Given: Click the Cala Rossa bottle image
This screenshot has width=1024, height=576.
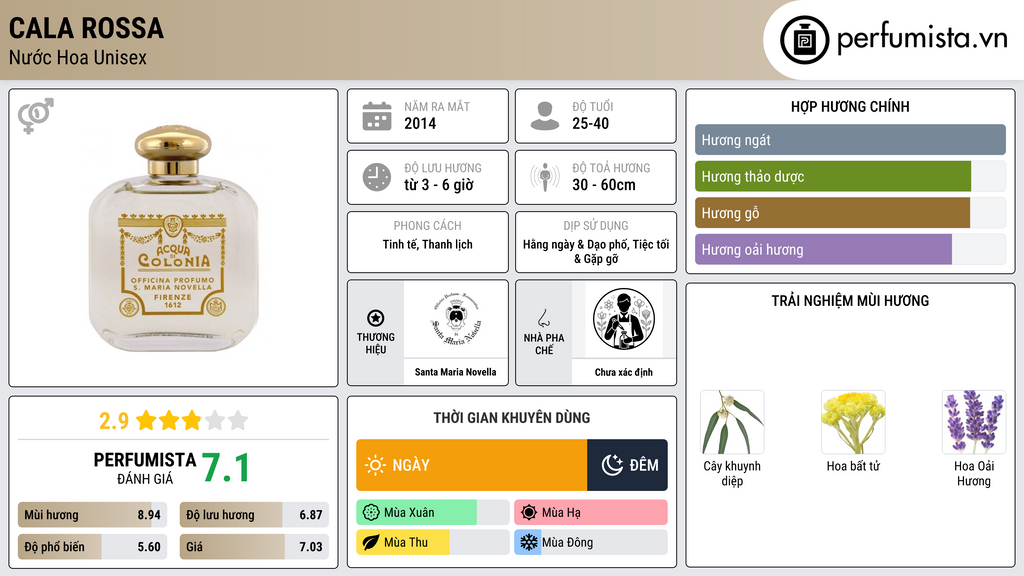Looking at the screenshot, I should click(173, 238).
